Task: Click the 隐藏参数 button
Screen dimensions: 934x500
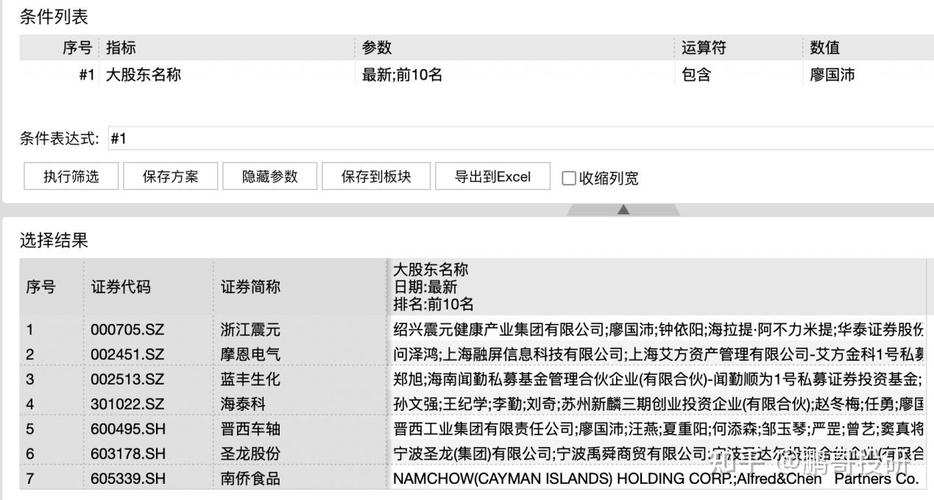Action: tap(269, 176)
